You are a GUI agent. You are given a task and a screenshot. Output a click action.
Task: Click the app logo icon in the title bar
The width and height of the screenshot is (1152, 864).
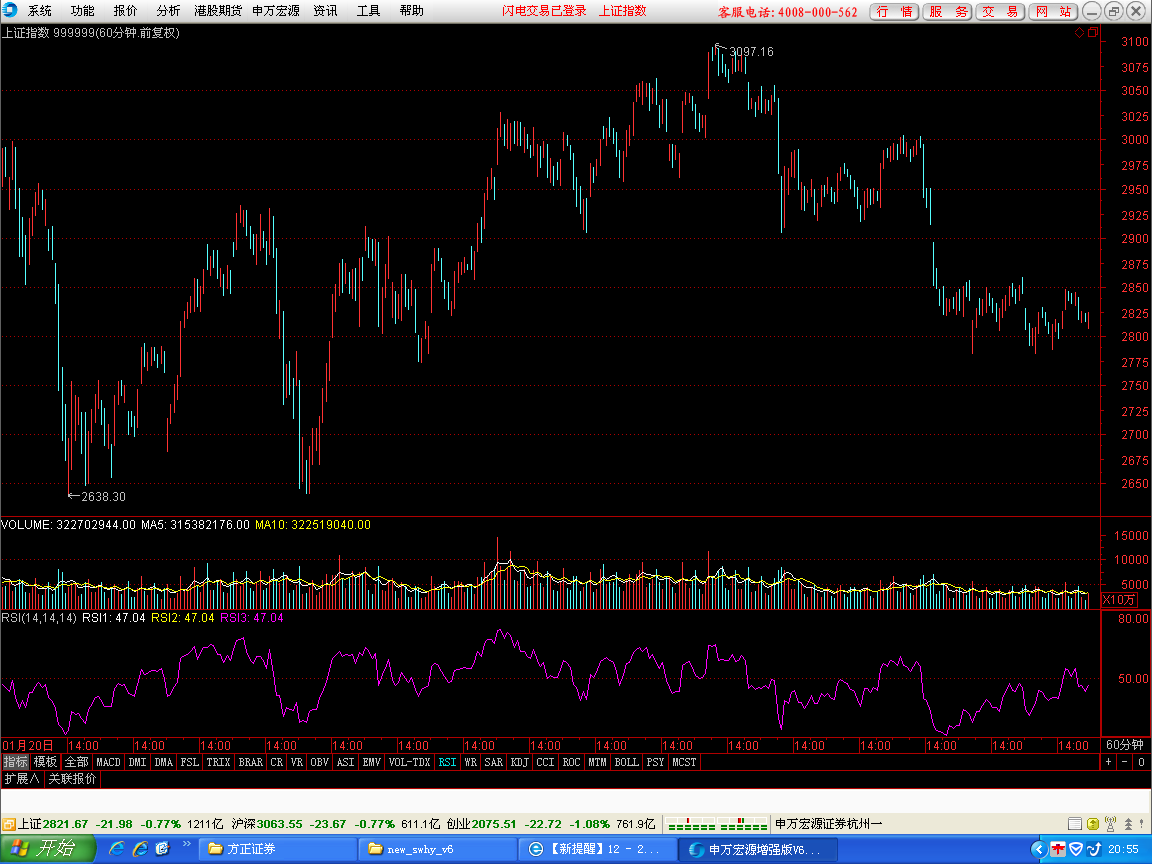[x=10, y=10]
